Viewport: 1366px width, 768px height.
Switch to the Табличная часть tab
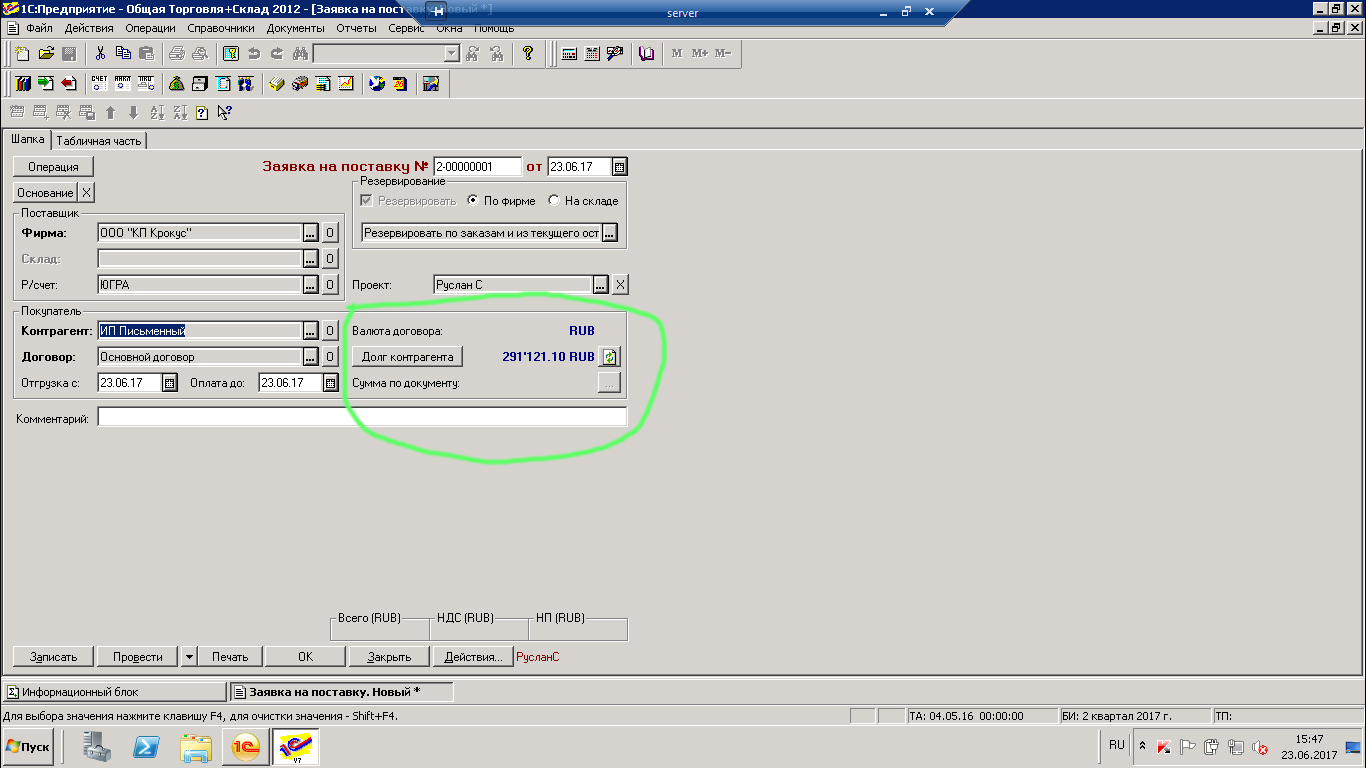coord(99,141)
